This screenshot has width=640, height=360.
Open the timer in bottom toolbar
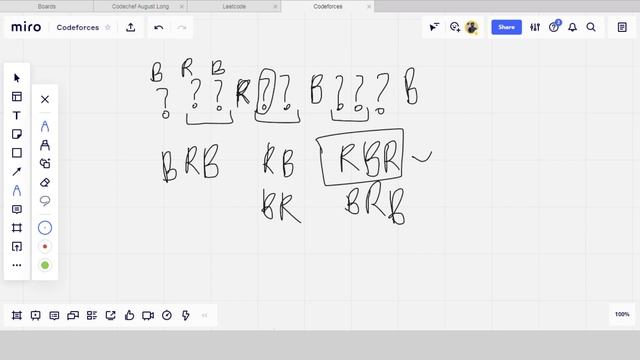point(167,316)
